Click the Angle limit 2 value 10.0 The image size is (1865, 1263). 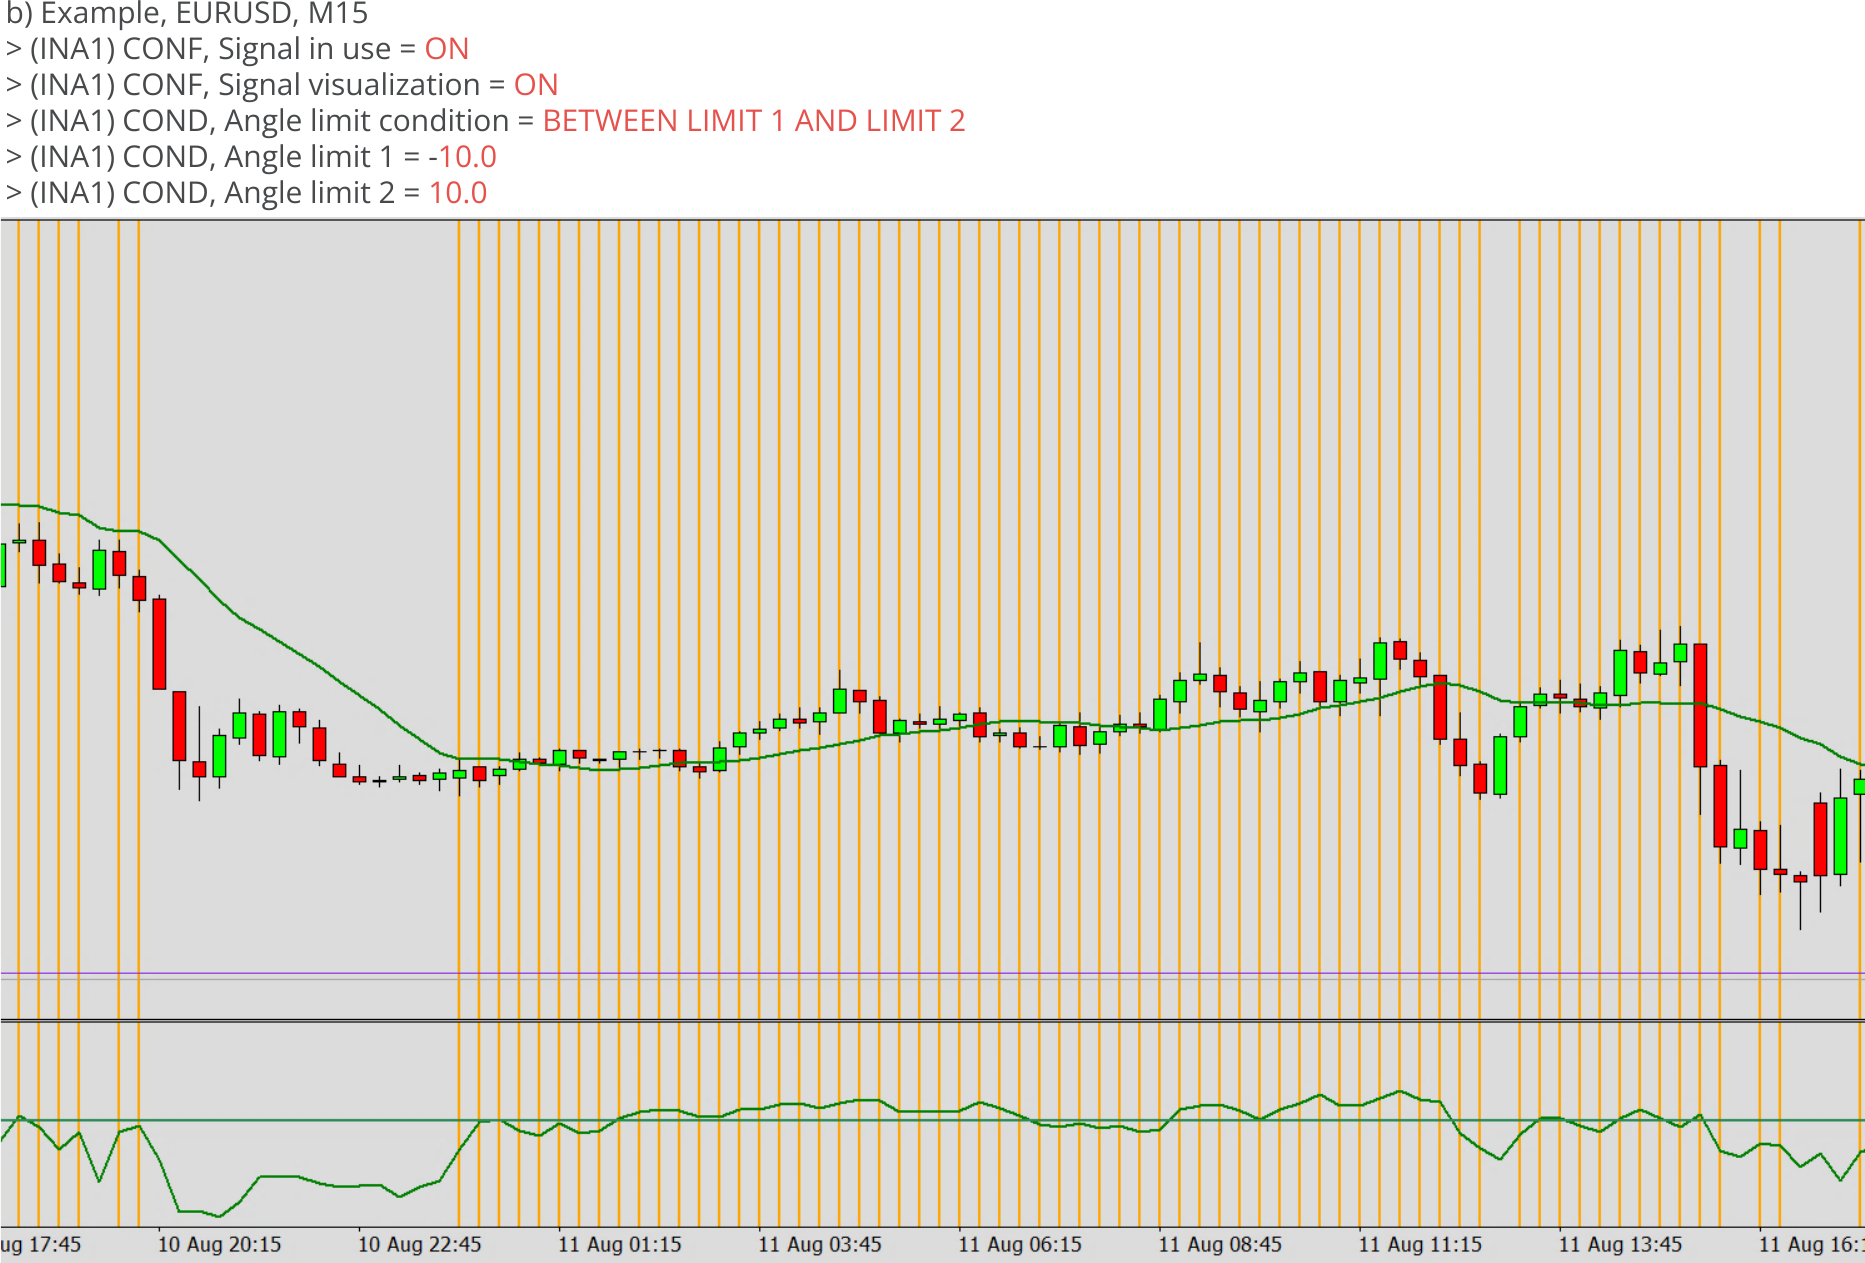click(x=458, y=193)
